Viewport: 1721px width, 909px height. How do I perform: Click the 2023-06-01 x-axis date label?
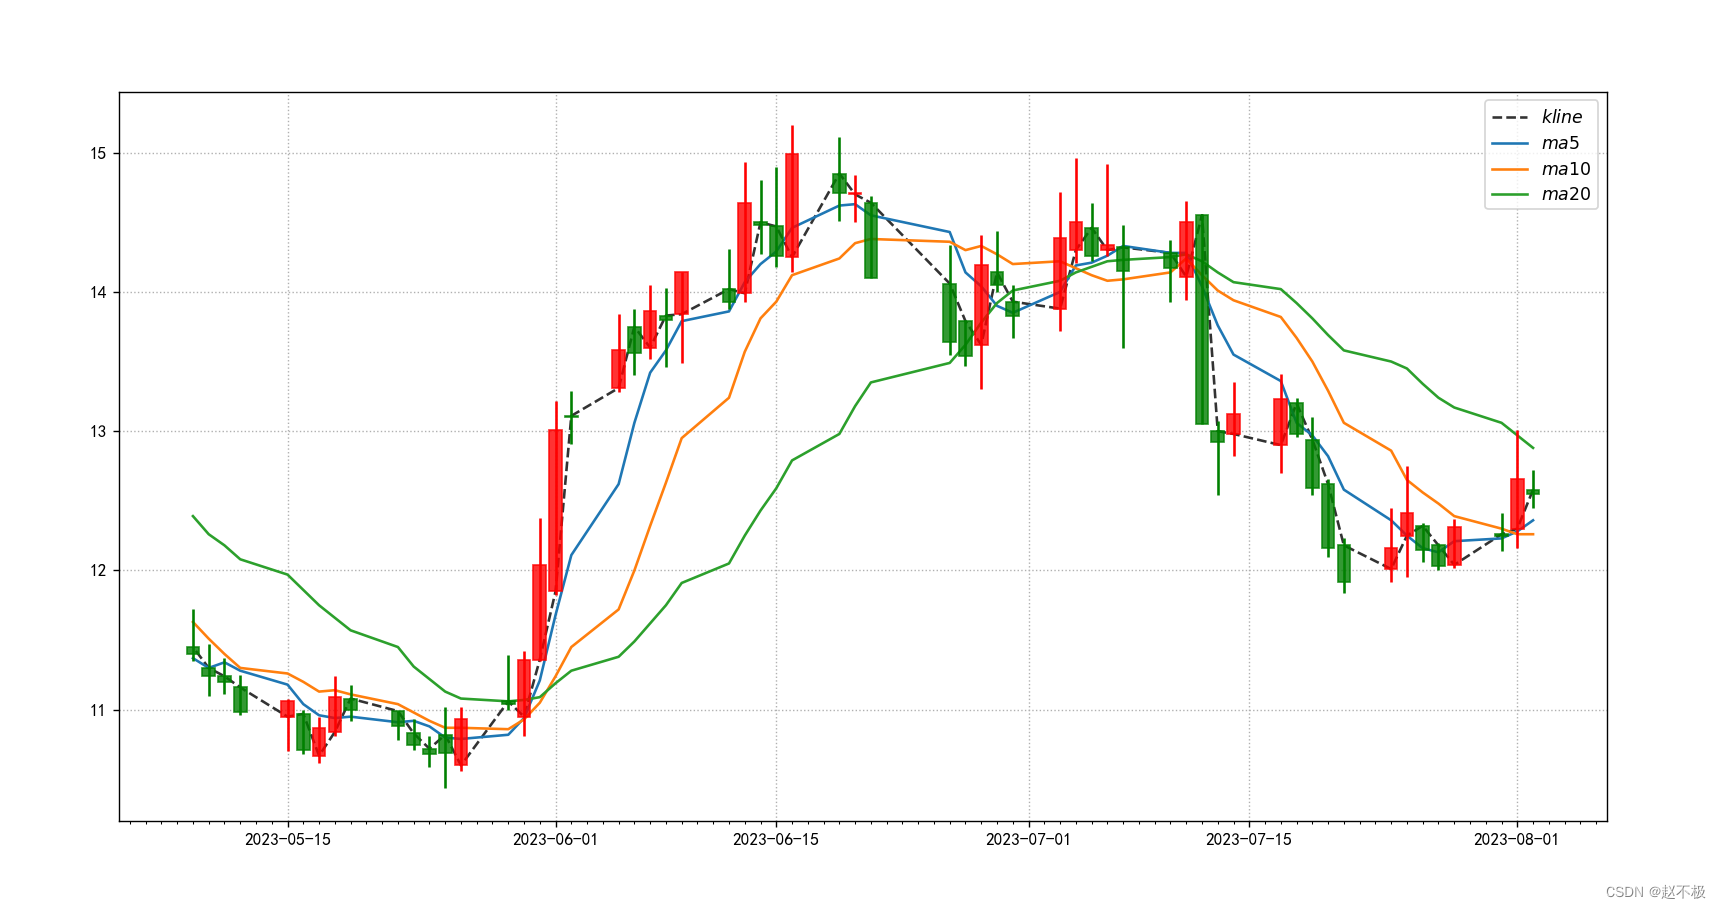[556, 839]
